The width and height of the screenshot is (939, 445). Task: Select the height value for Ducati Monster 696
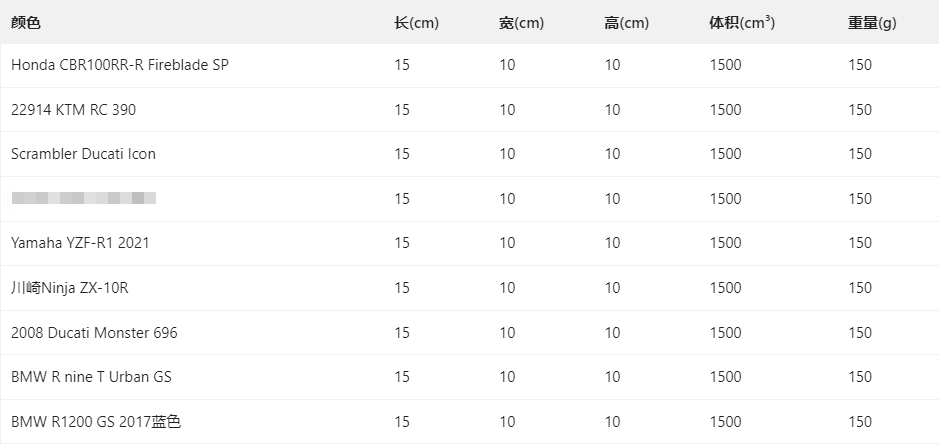[x=612, y=332]
